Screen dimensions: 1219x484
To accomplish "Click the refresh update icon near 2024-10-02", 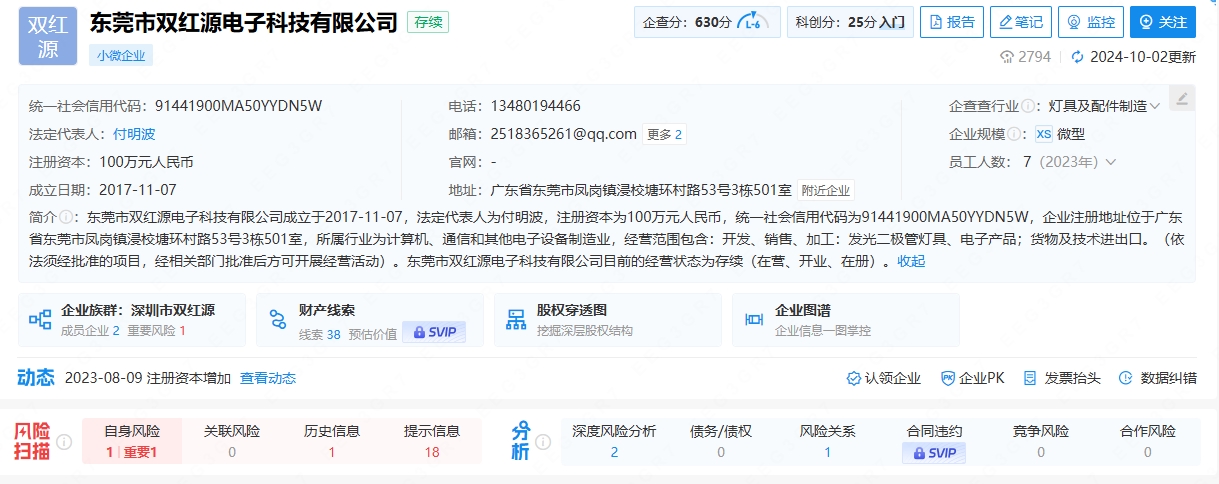I will tap(1077, 57).
